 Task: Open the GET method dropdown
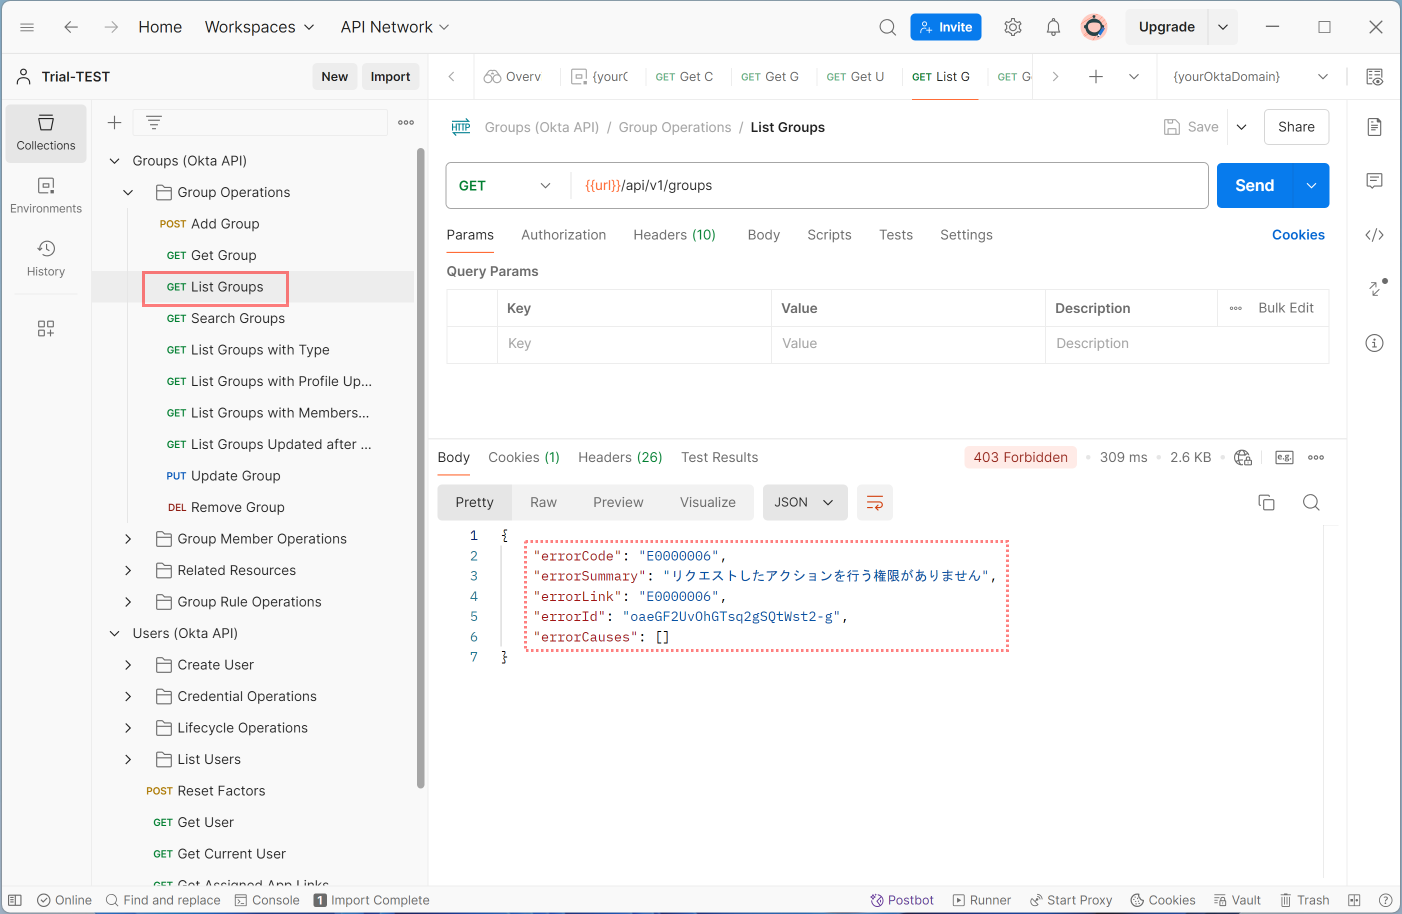(x=544, y=185)
